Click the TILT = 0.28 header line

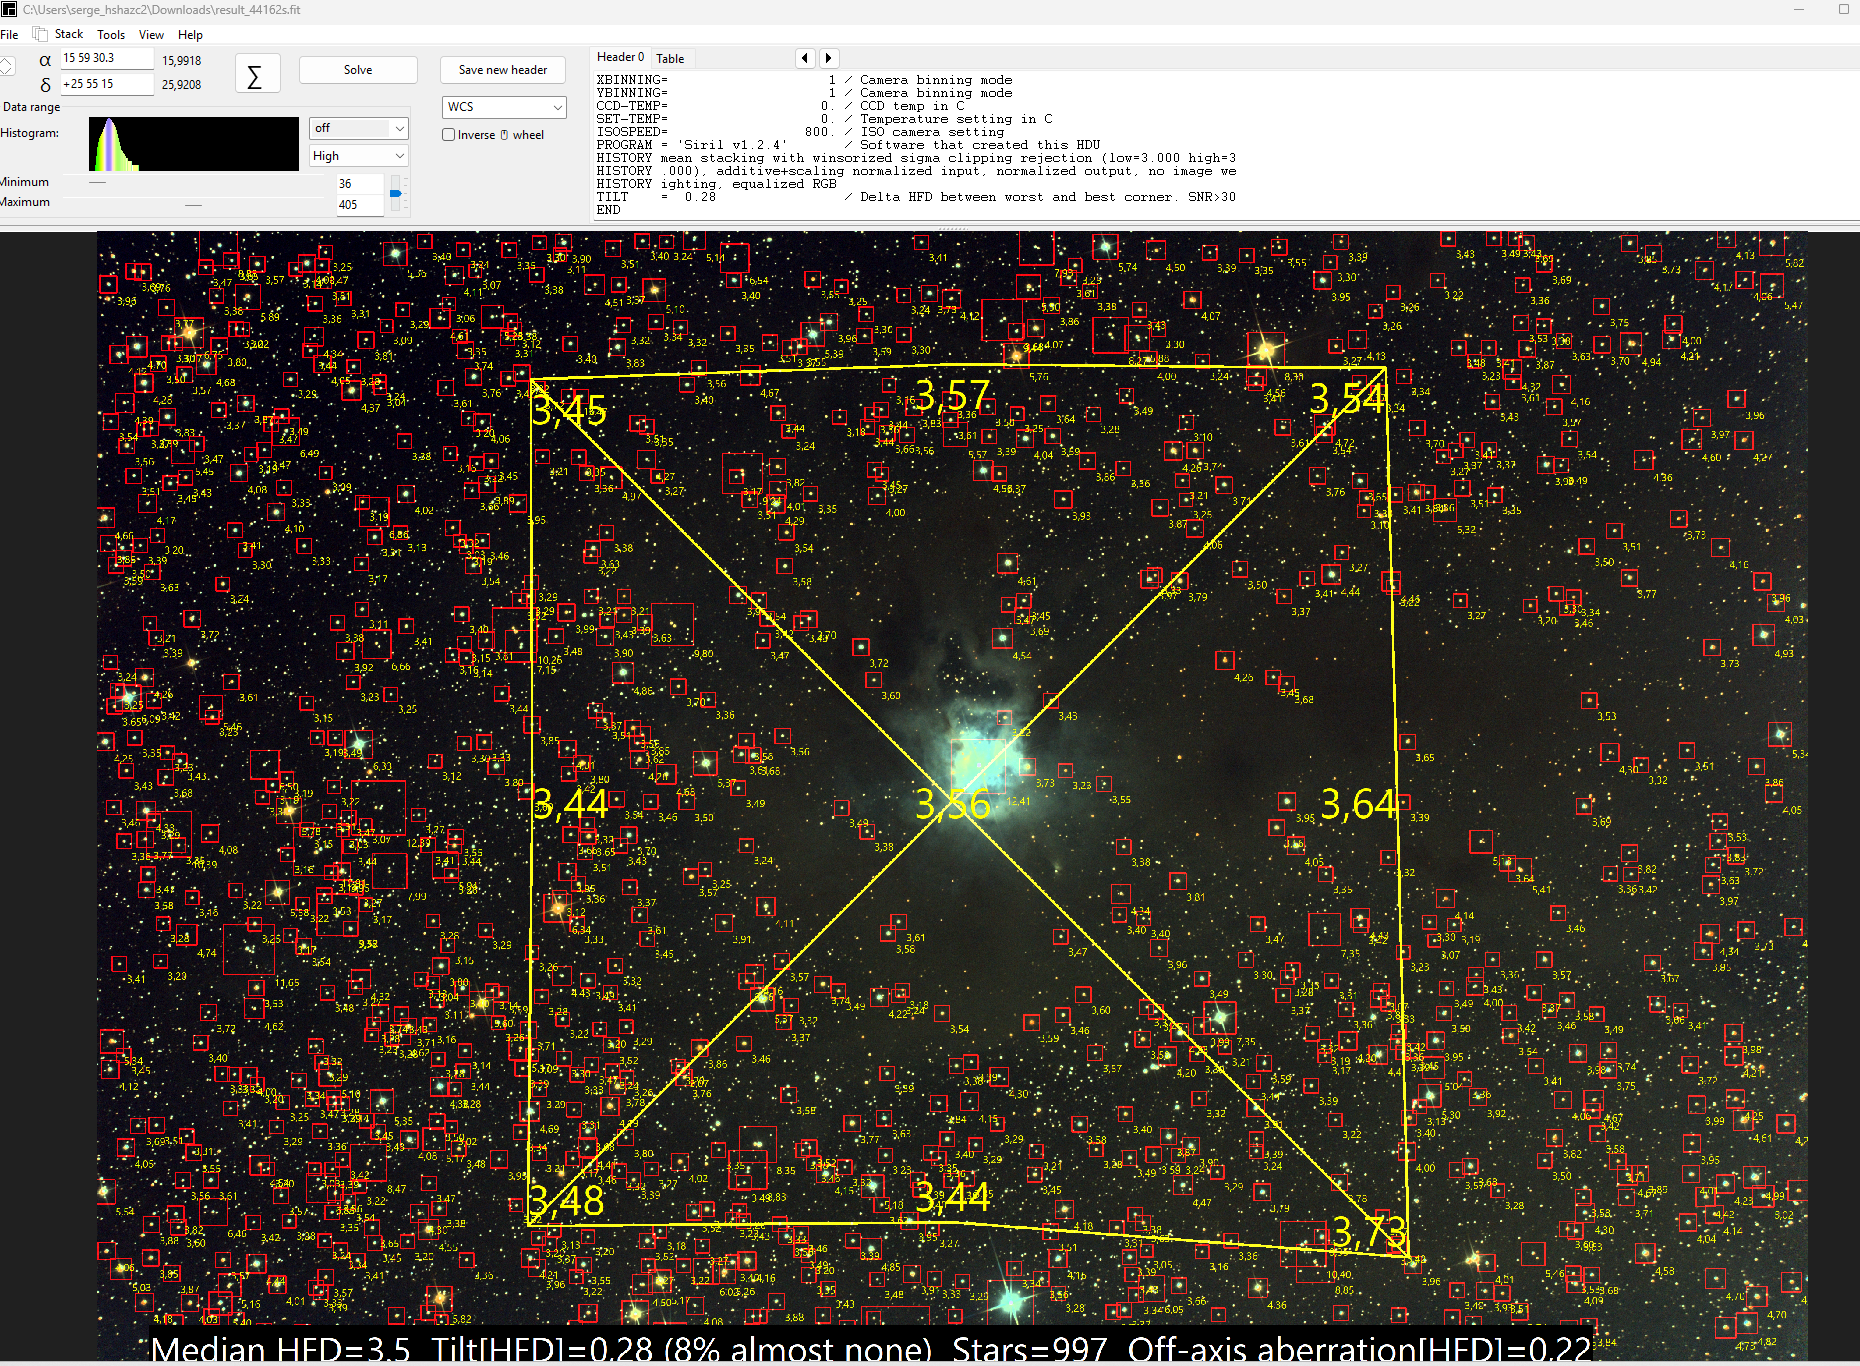(916, 197)
